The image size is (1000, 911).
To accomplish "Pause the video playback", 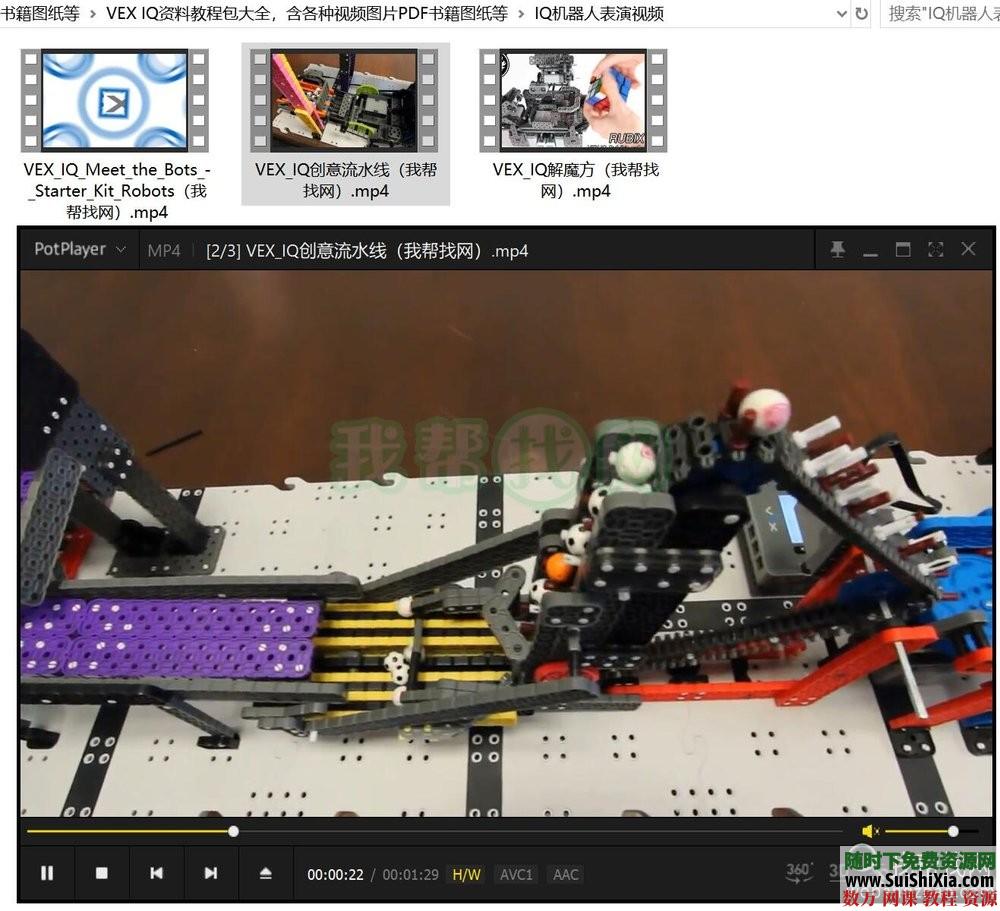I will pos(47,873).
